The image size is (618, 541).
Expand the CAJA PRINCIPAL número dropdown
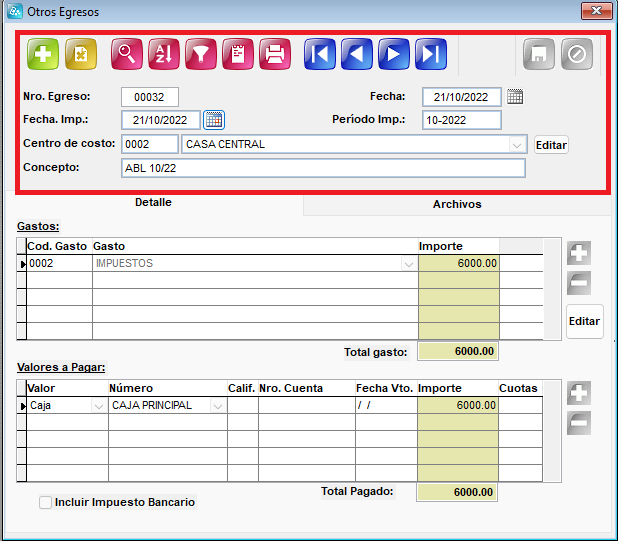click(x=218, y=406)
